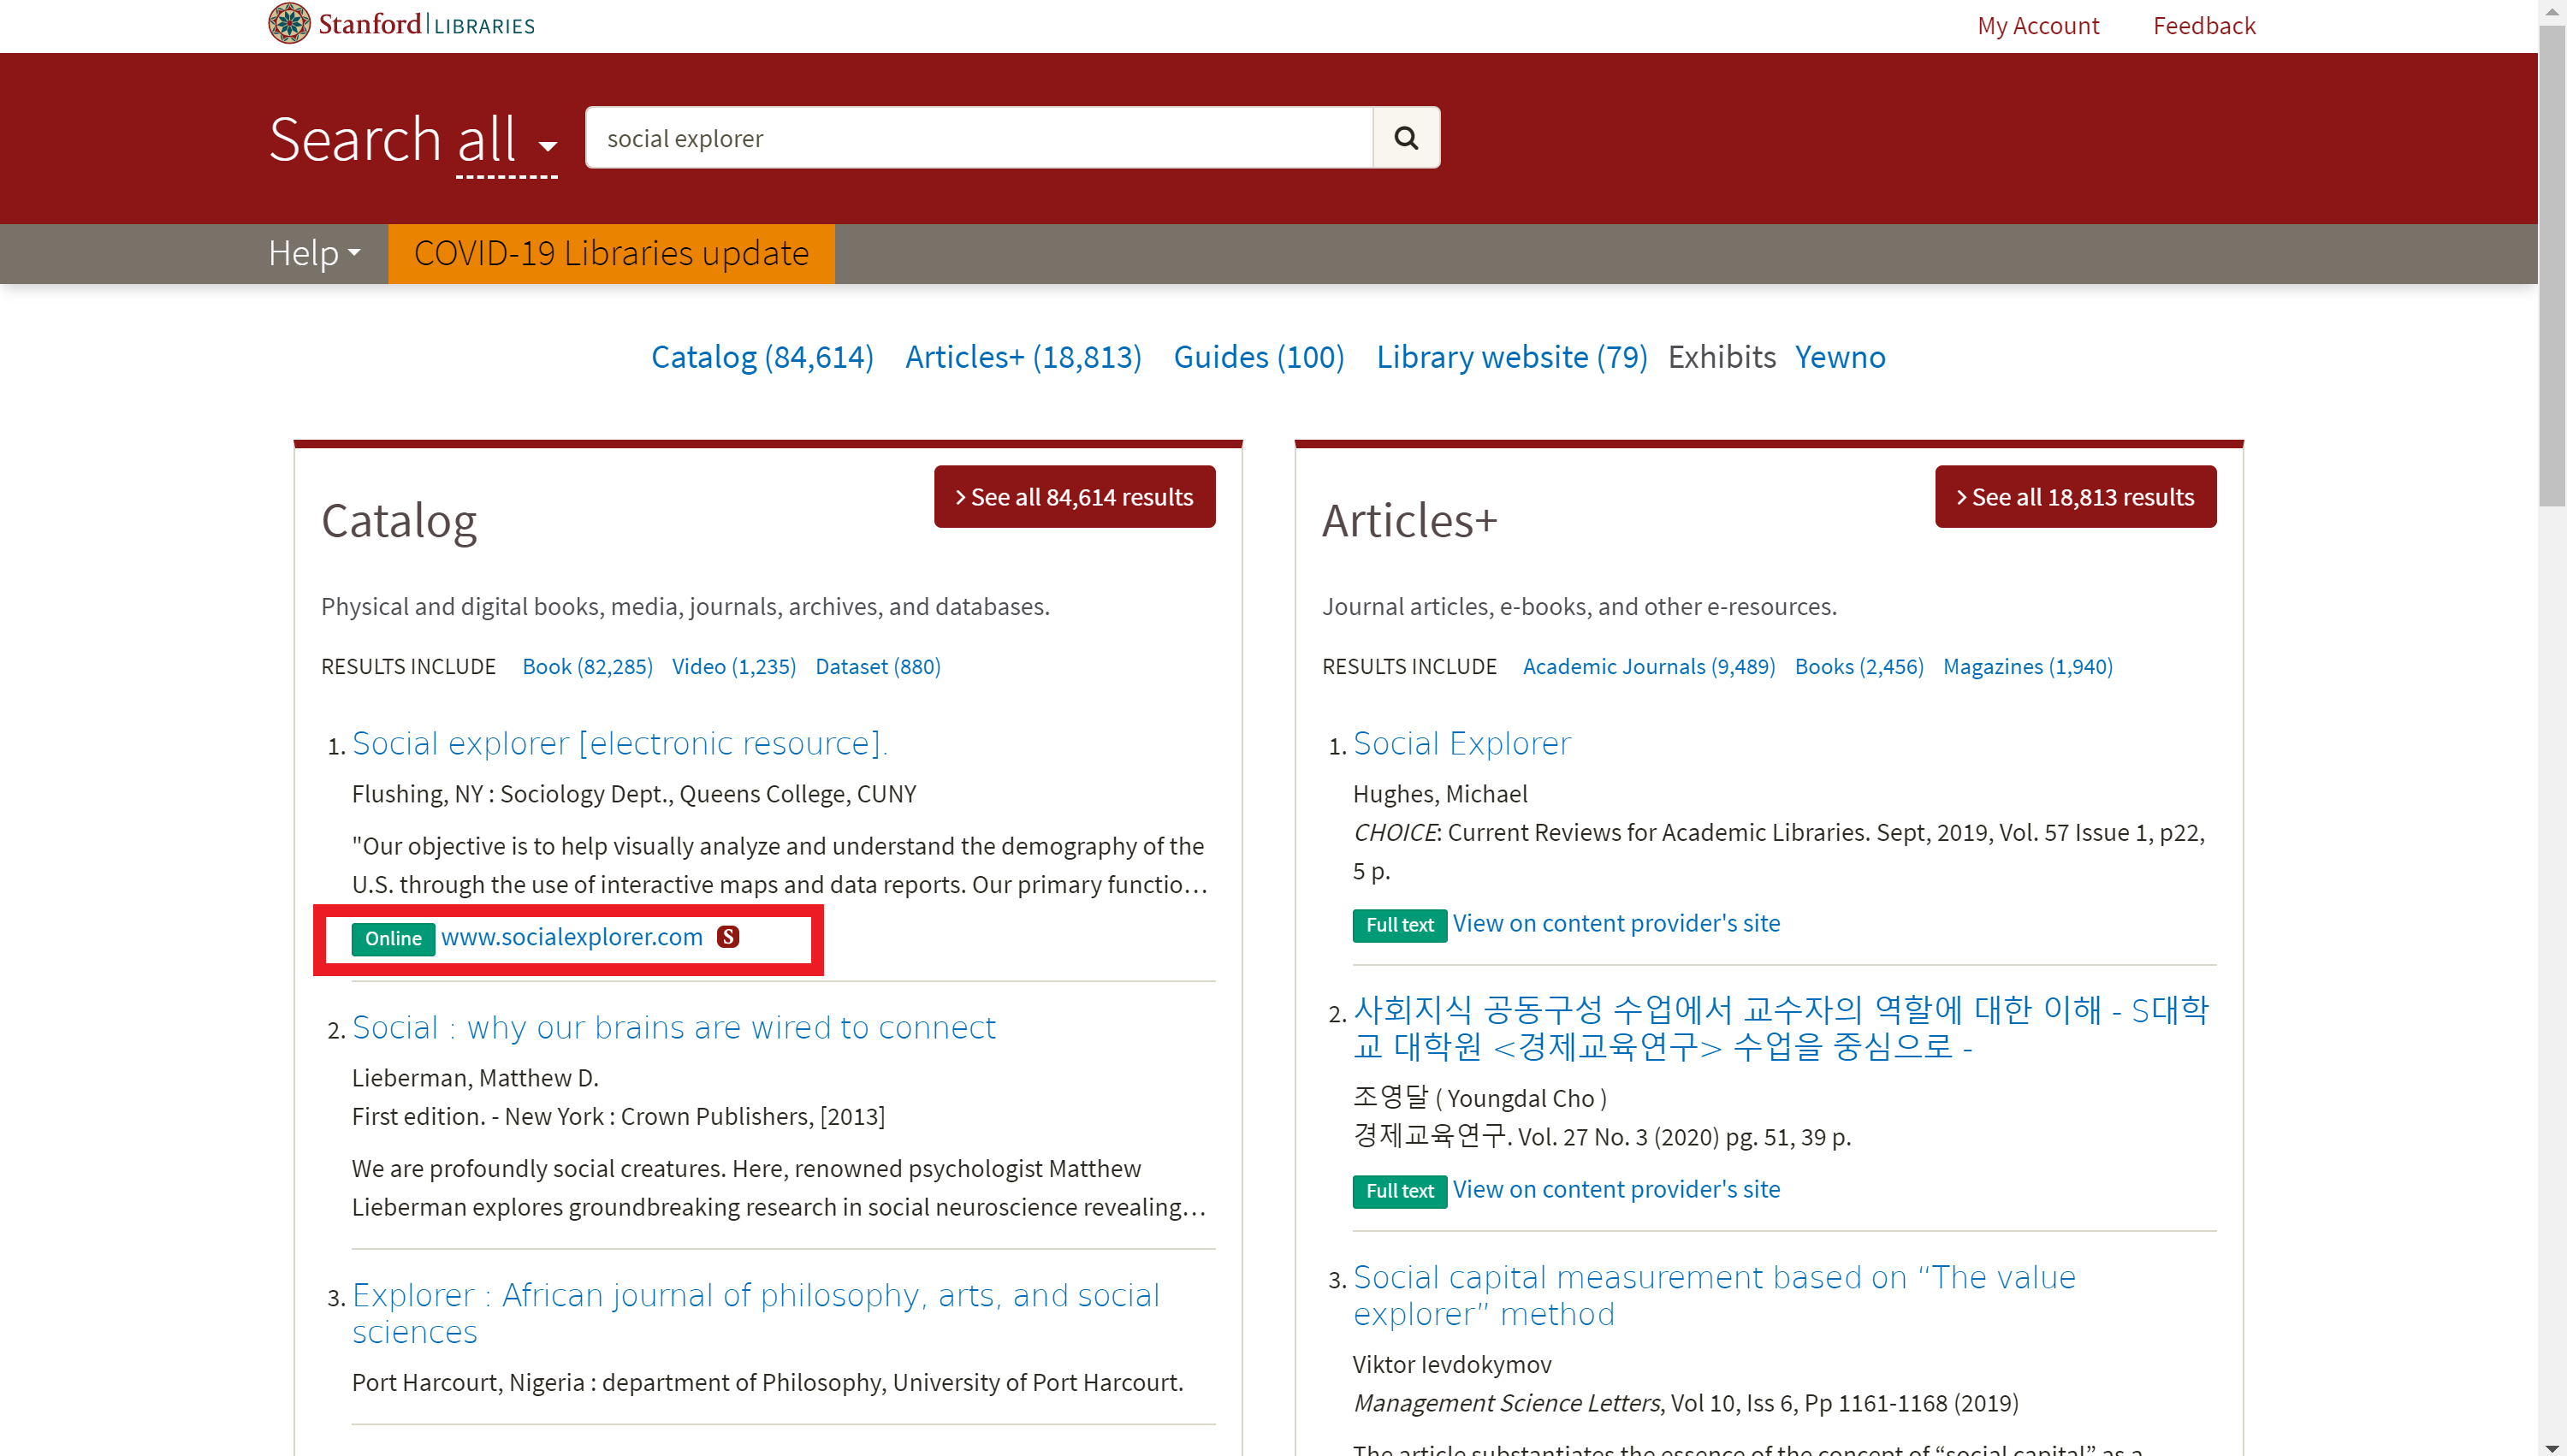2567x1456 pixels.
Task: Open My Account page
Action: 2037,26
